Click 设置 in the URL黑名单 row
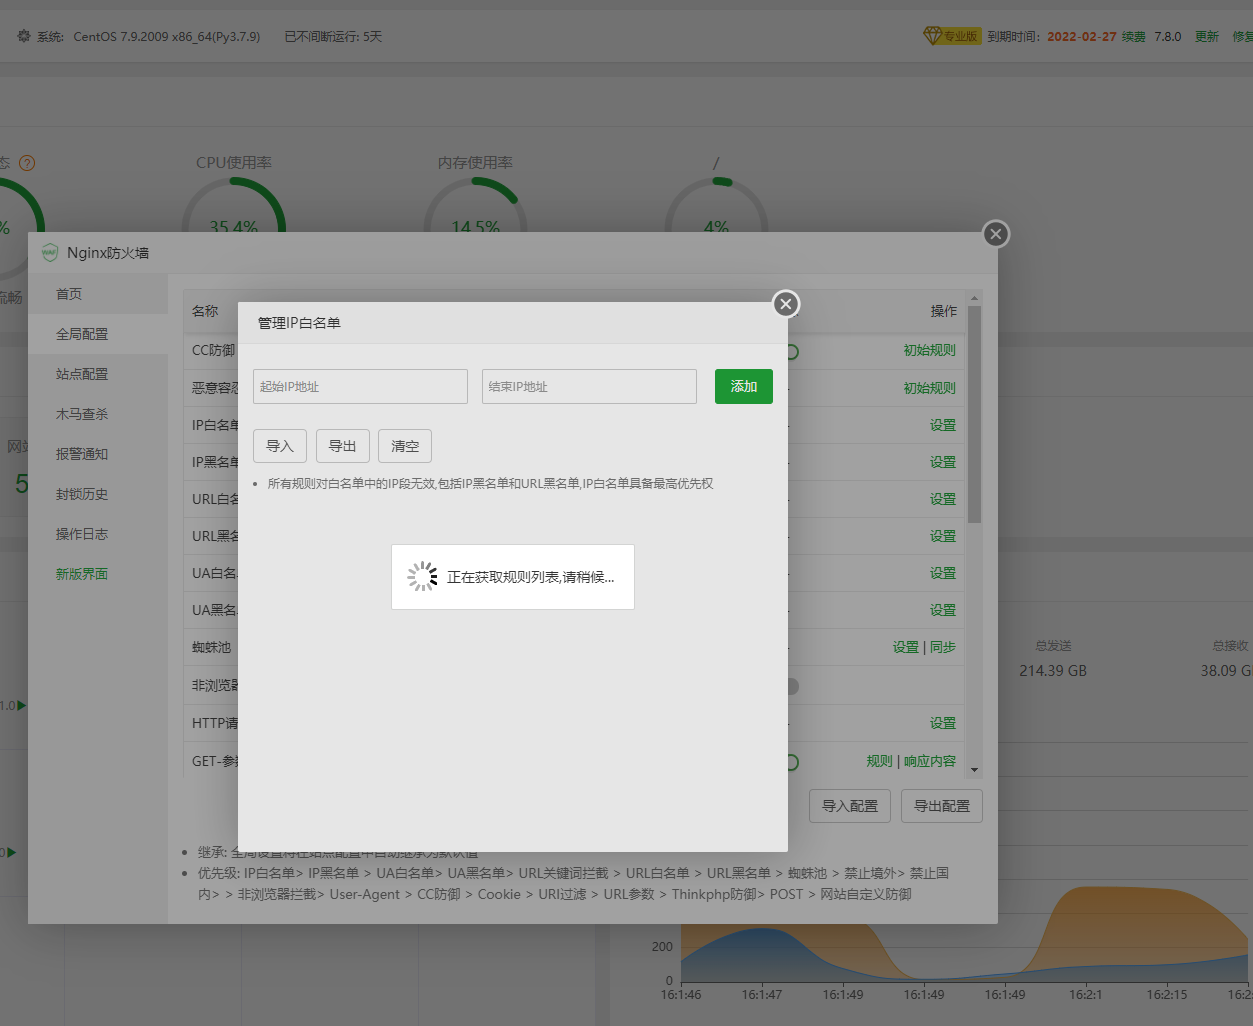Viewport: 1253px width, 1026px height. 943,536
